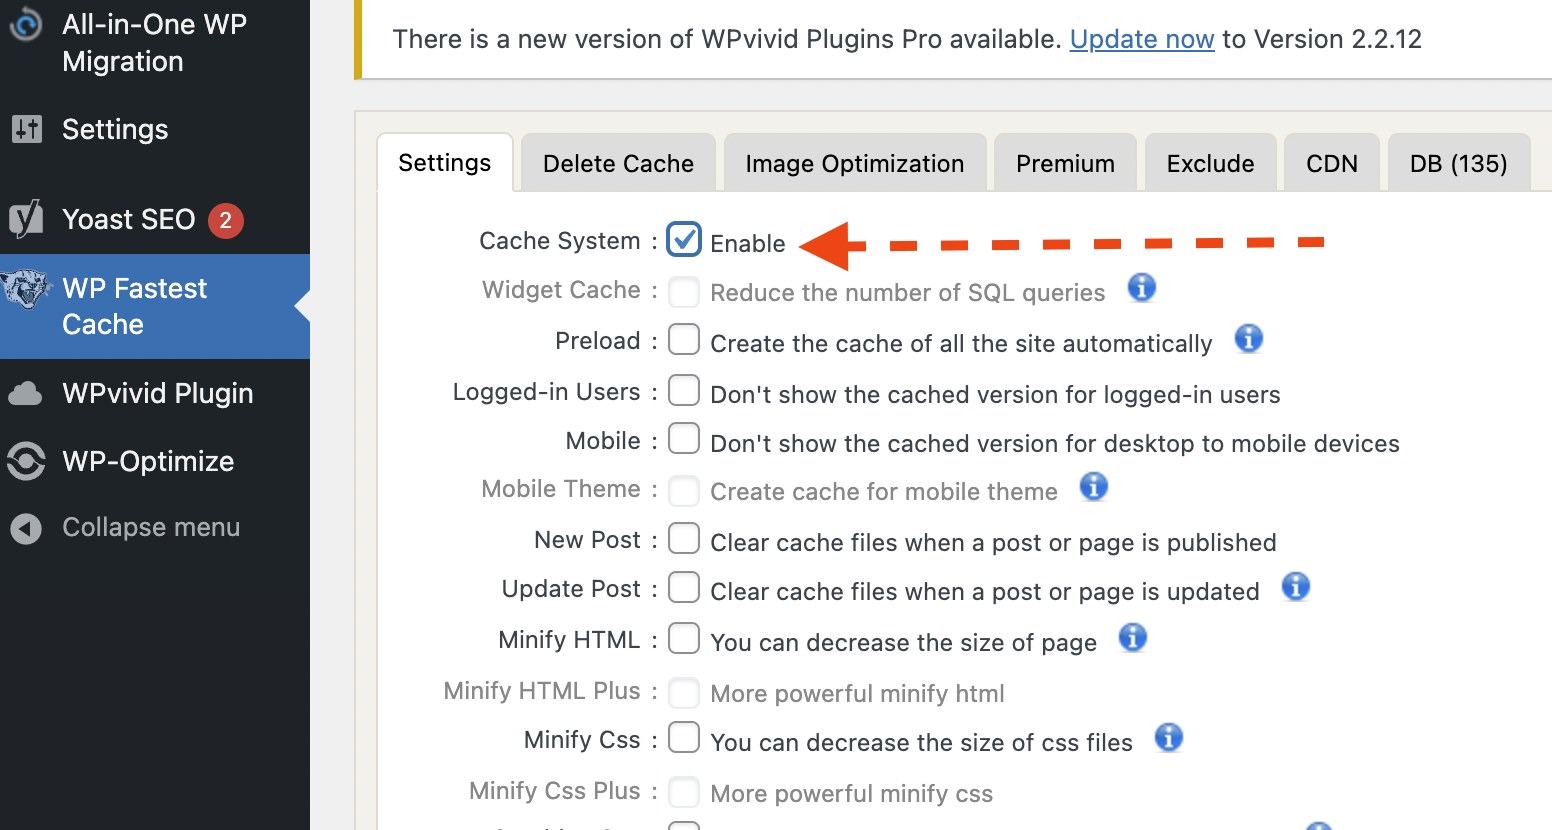Click the info icon beside Update Post
Screen dimensions: 1552x830
[x=1295, y=587]
